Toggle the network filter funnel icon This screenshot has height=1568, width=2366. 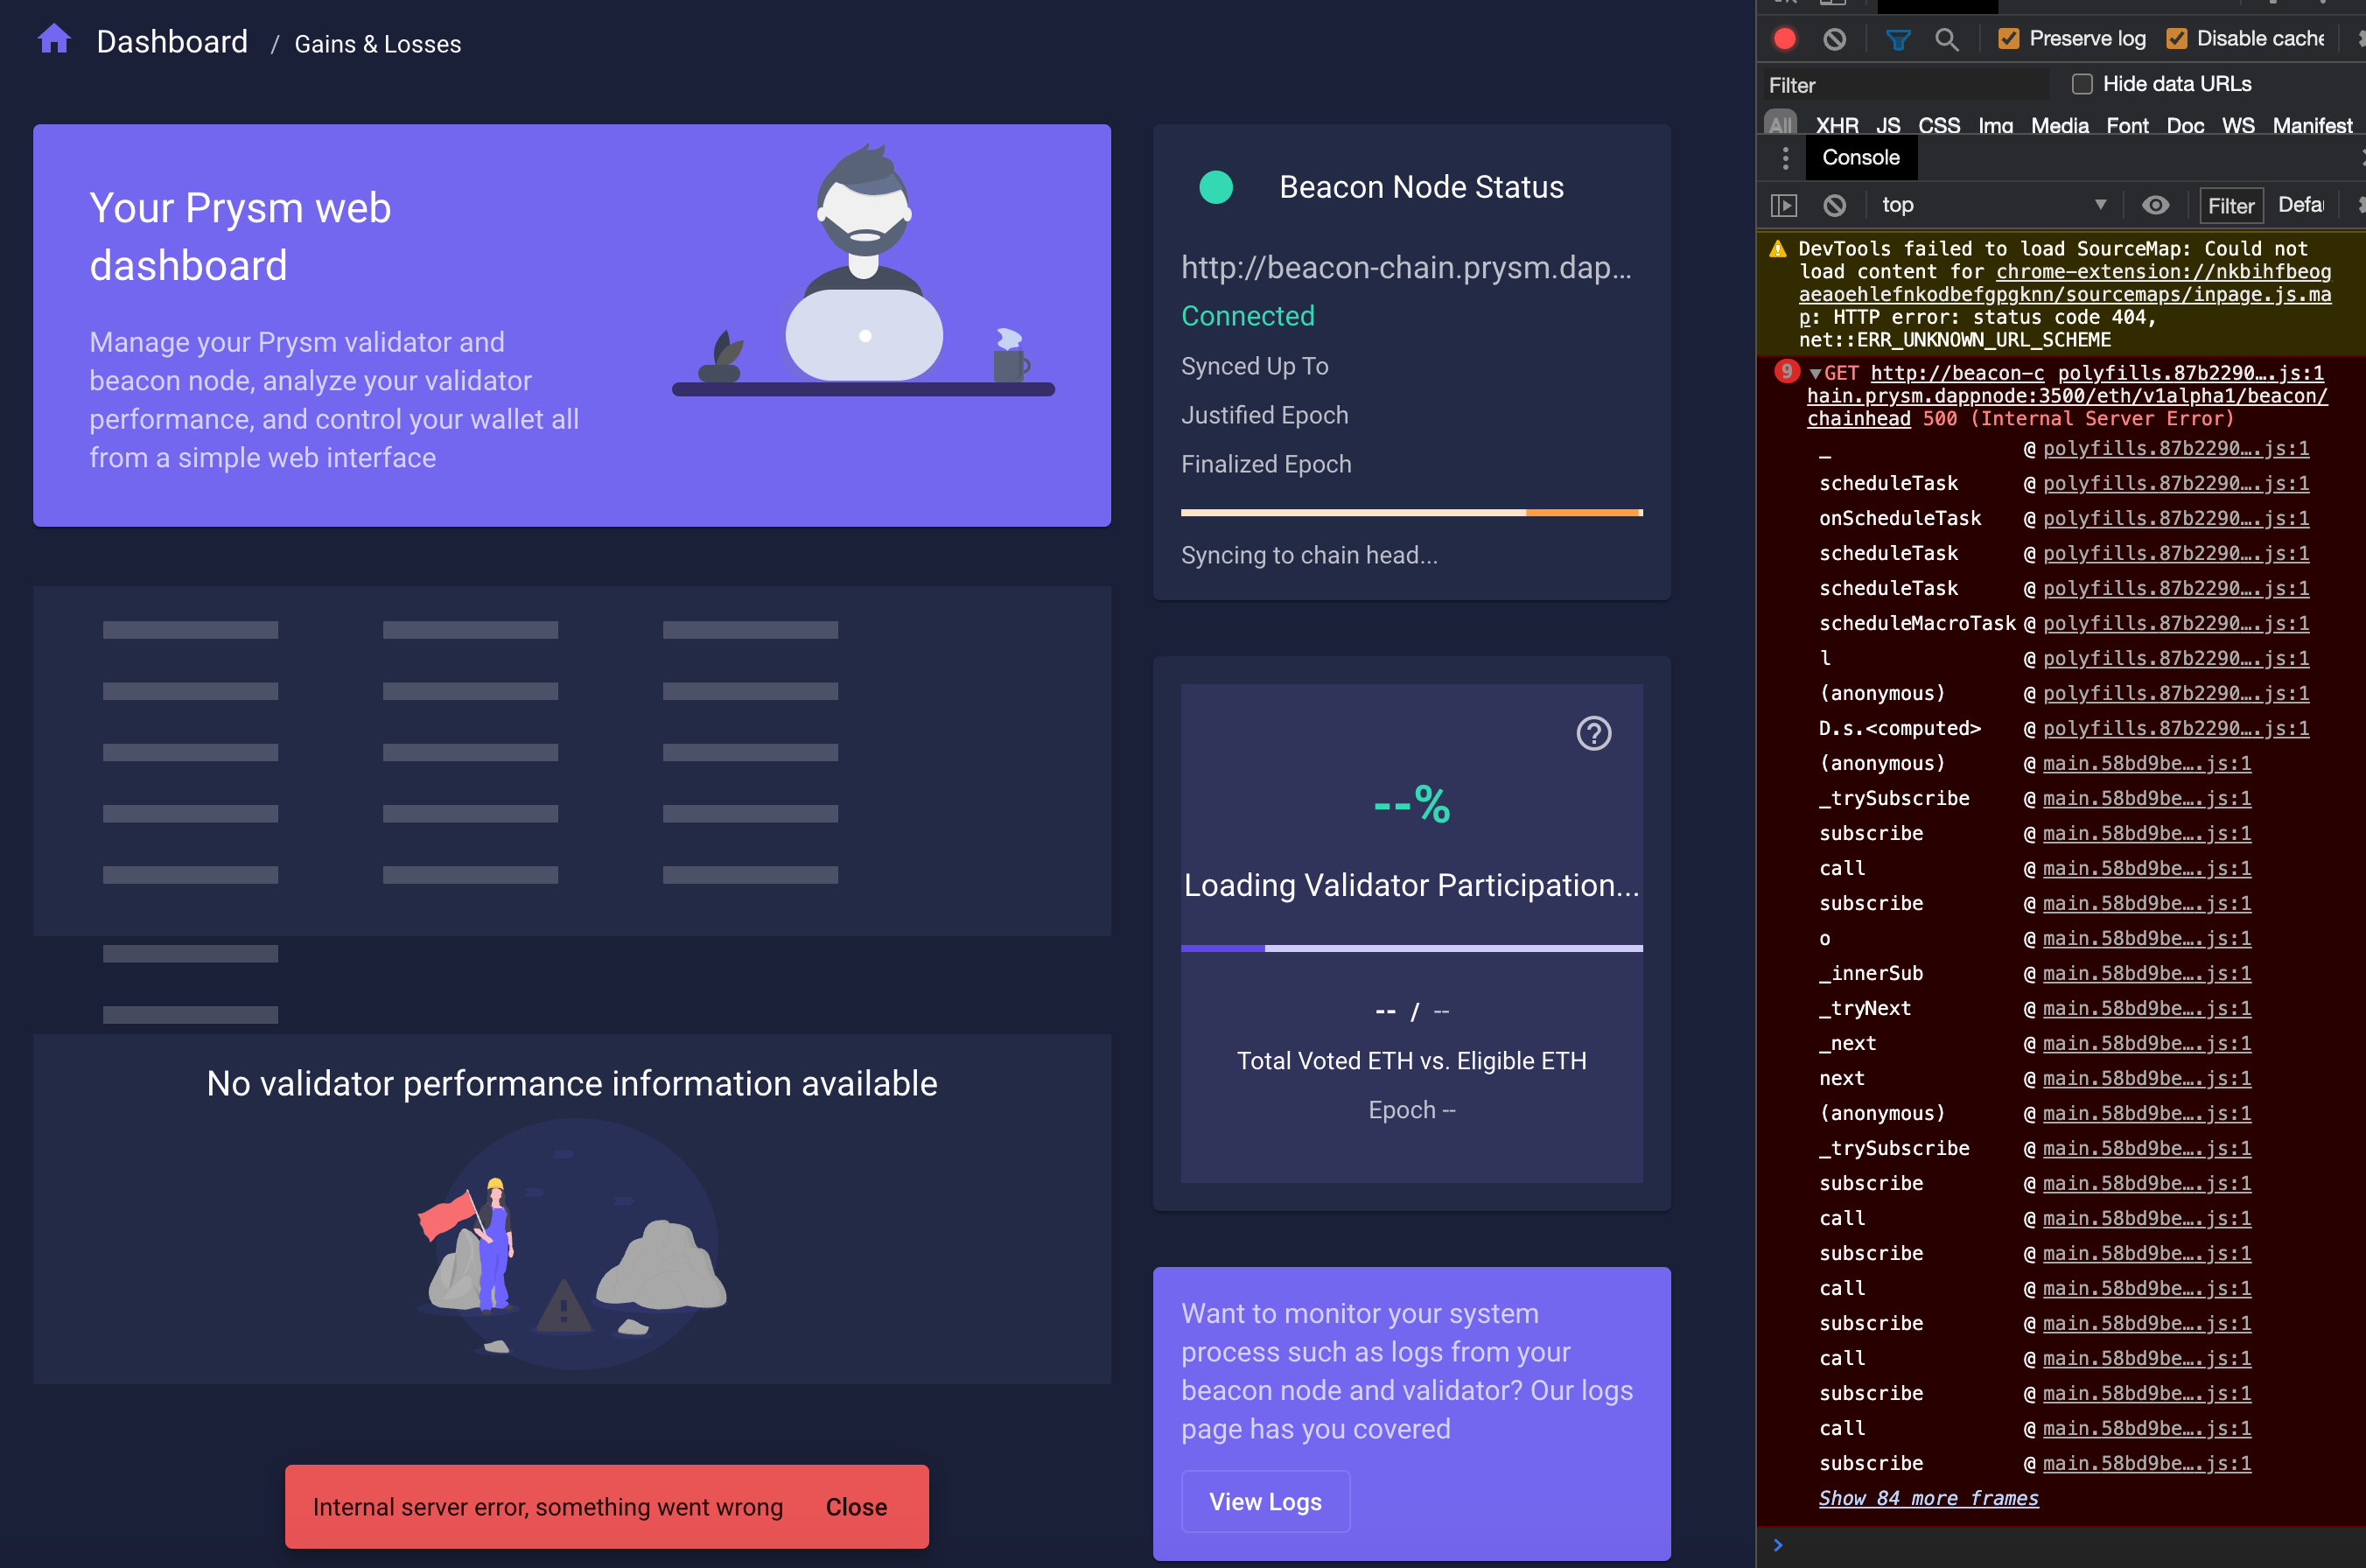tap(1897, 39)
